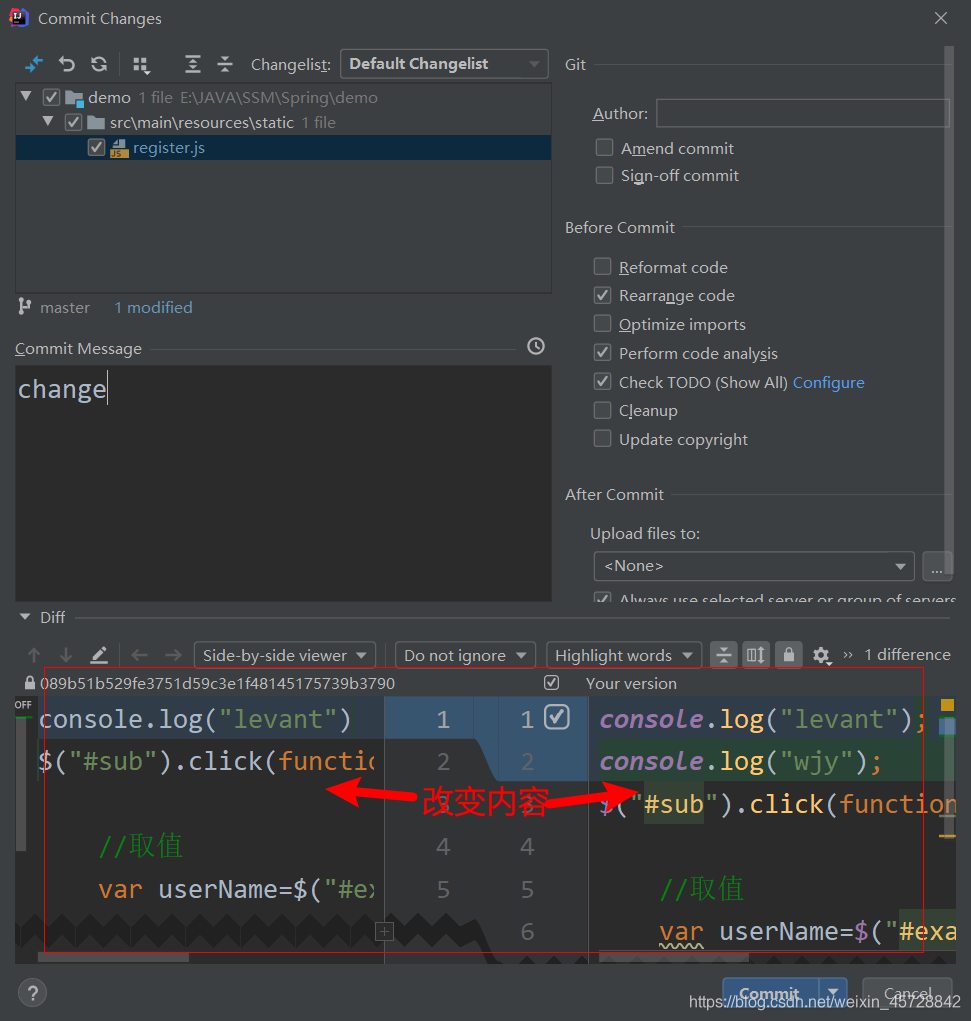Click the OFF indicator beside the left diff pane

(x=23, y=705)
